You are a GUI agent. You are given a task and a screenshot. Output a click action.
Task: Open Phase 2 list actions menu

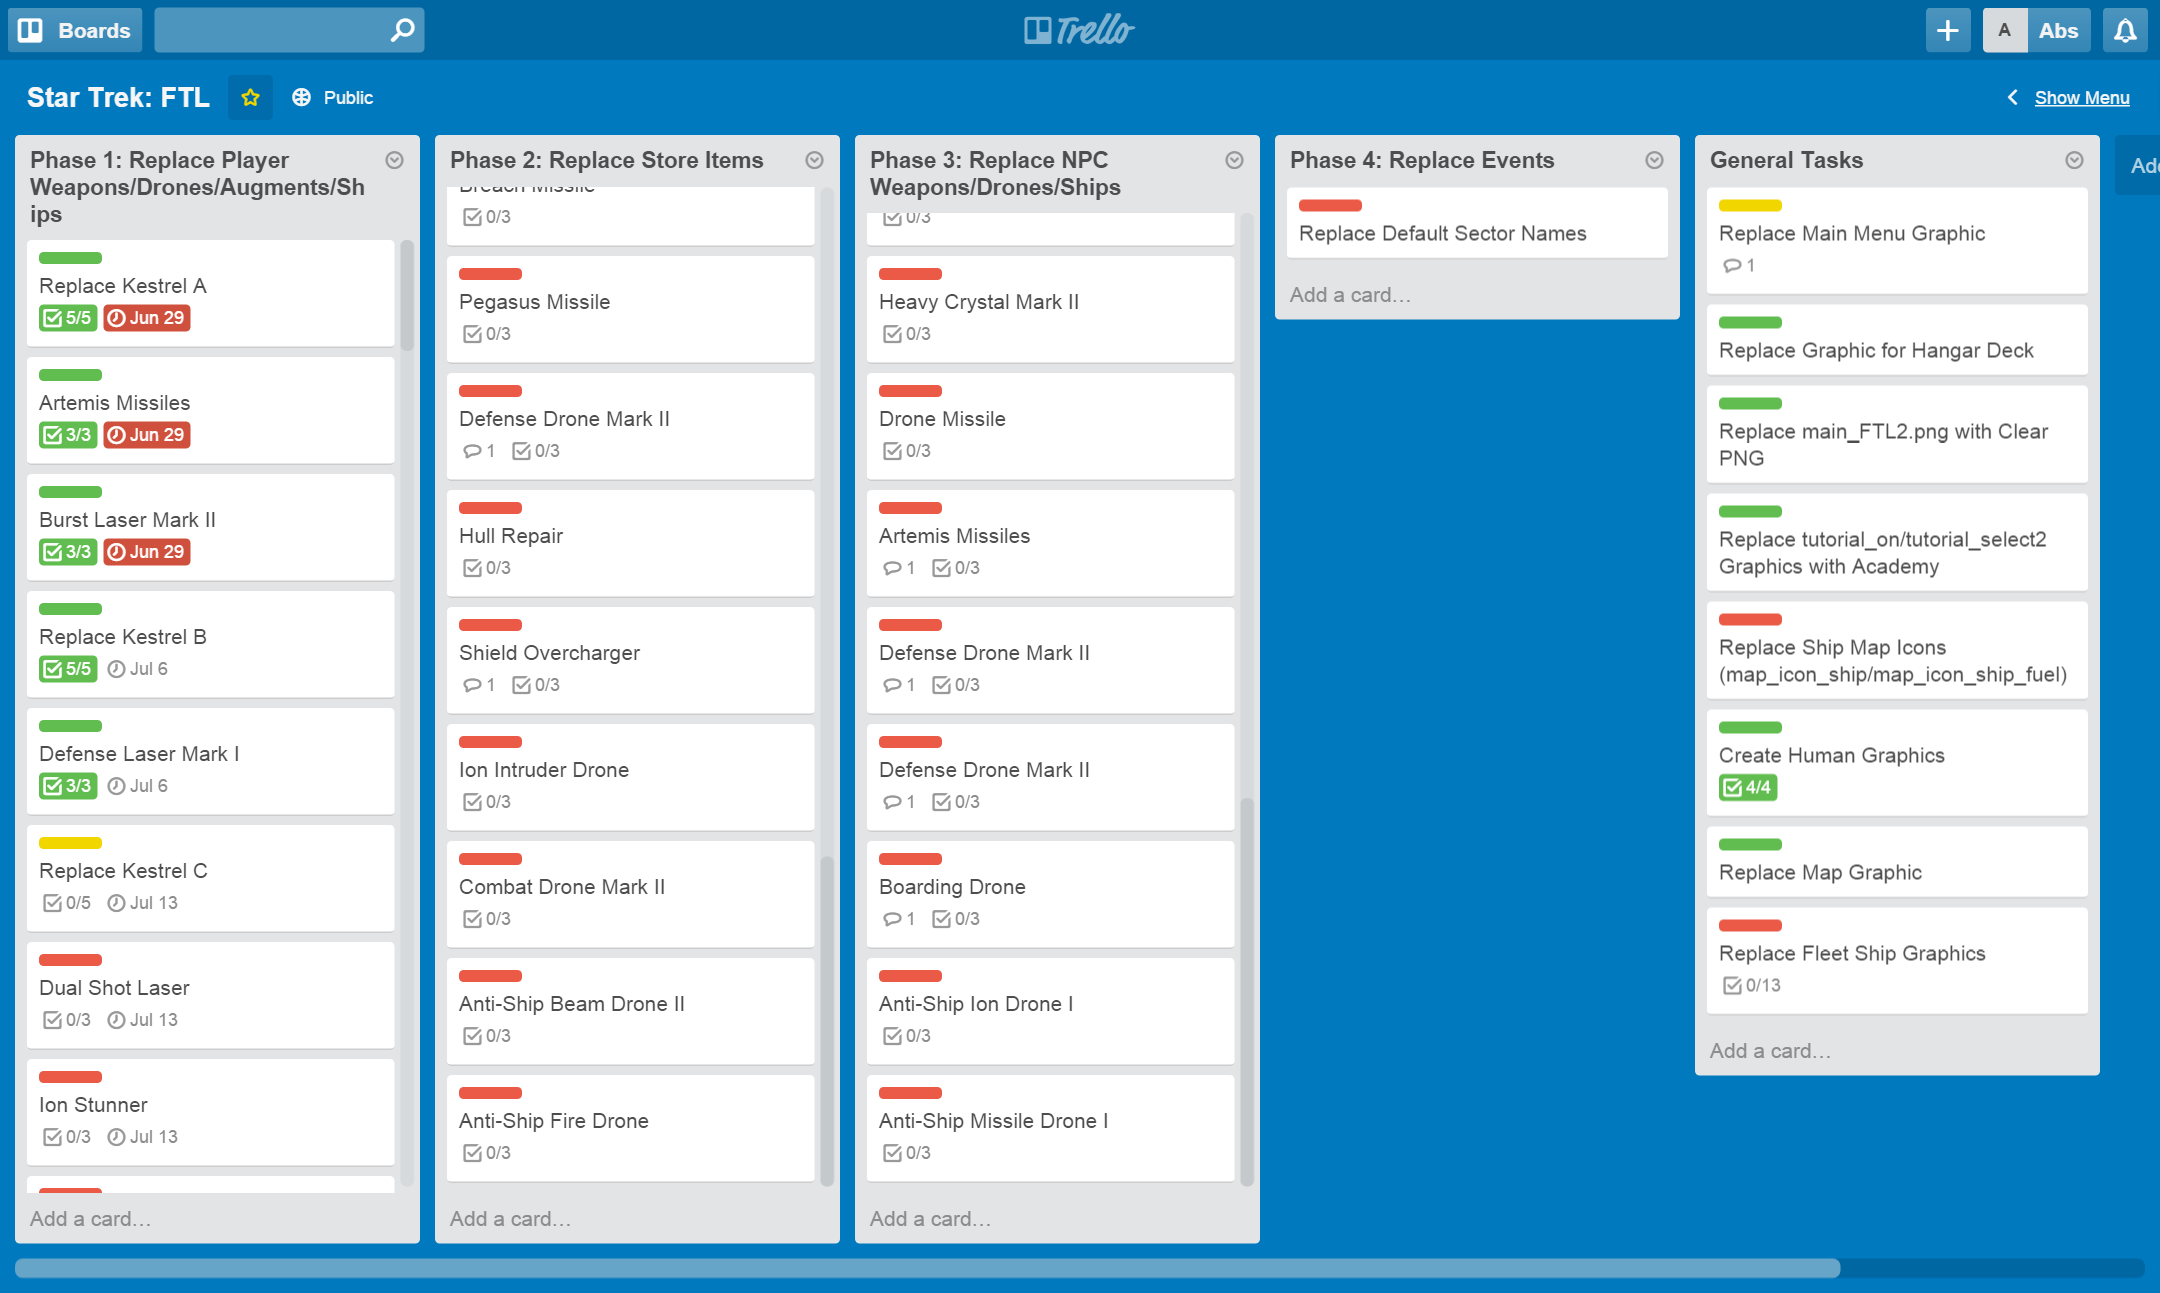815,160
